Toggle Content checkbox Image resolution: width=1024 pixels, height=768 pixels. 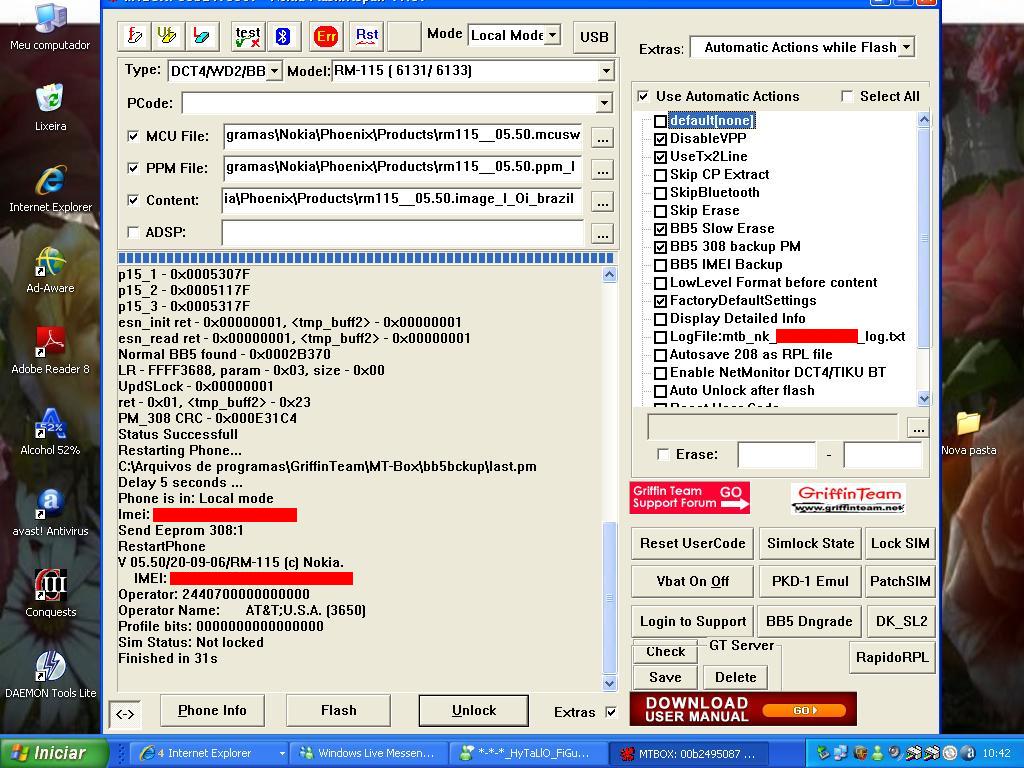pos(133,200)
